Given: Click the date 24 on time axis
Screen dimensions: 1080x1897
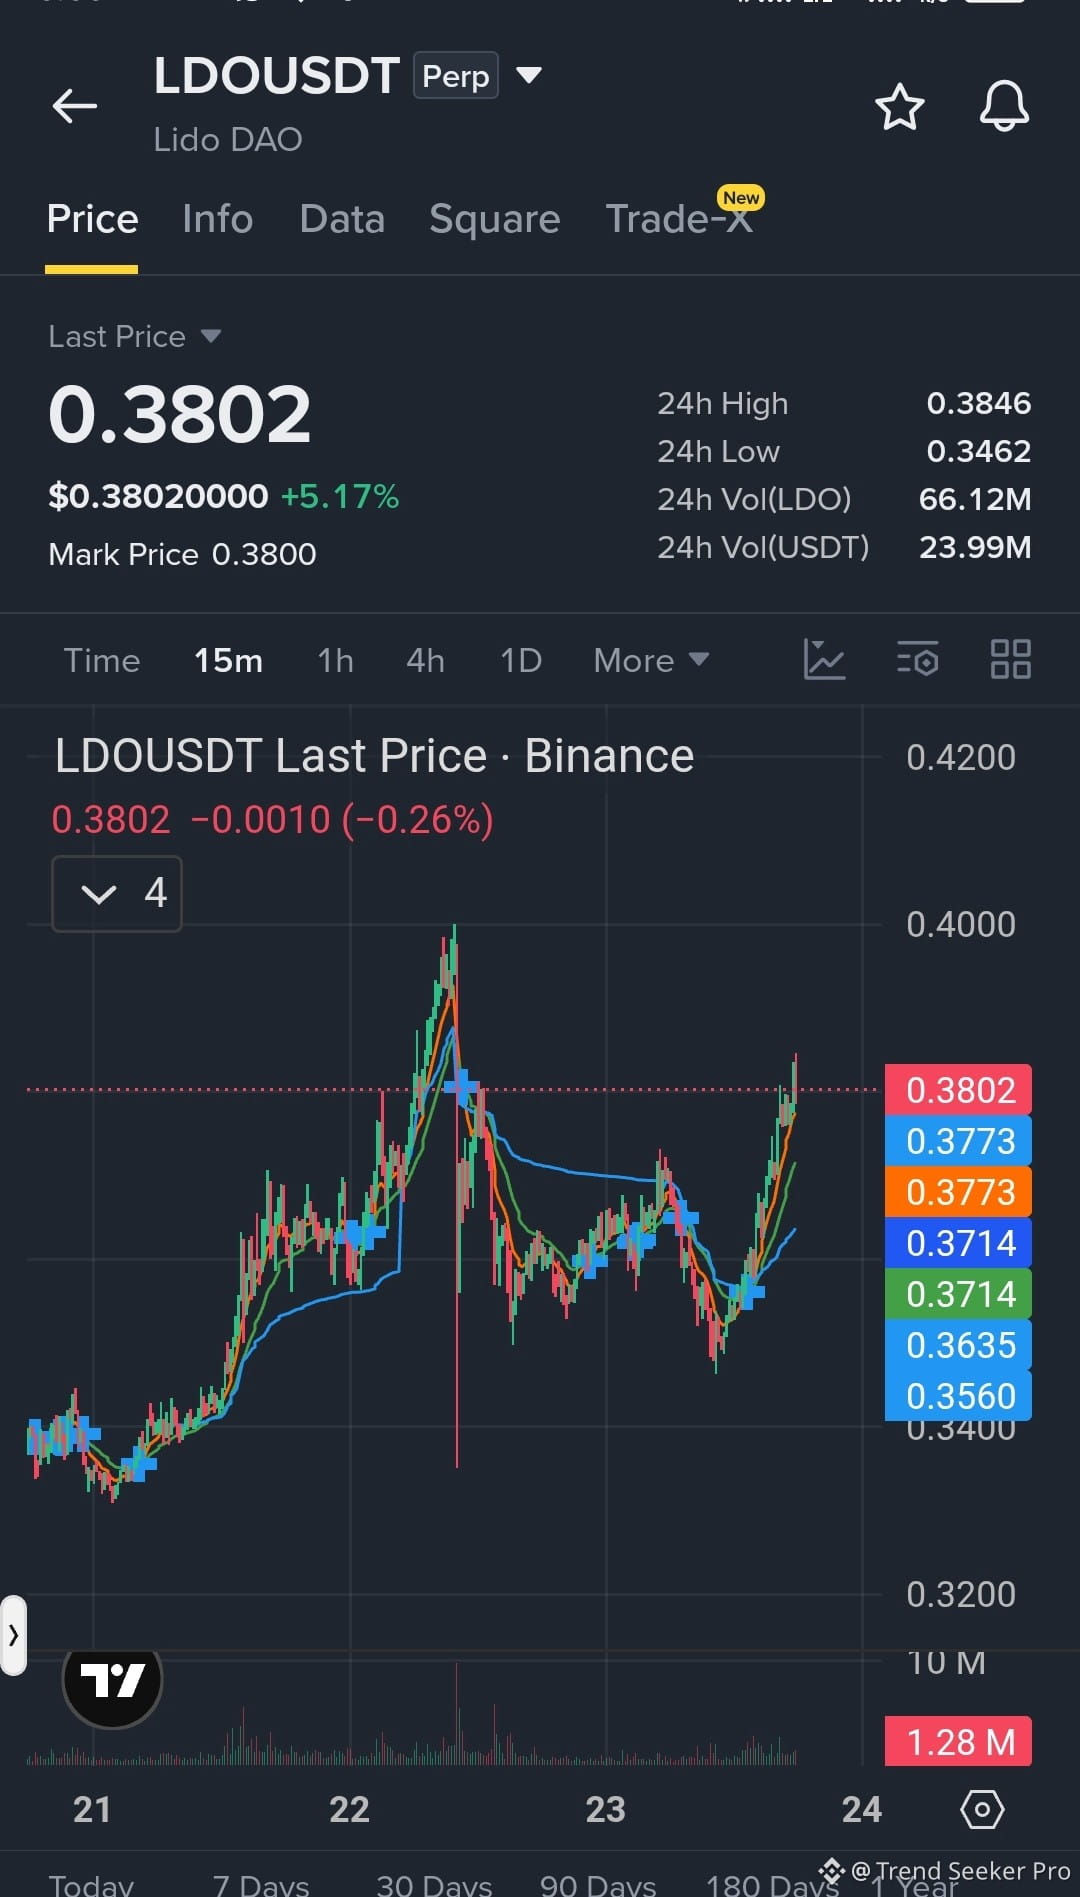Looking at the screenshot, I should pos(862,1809).
